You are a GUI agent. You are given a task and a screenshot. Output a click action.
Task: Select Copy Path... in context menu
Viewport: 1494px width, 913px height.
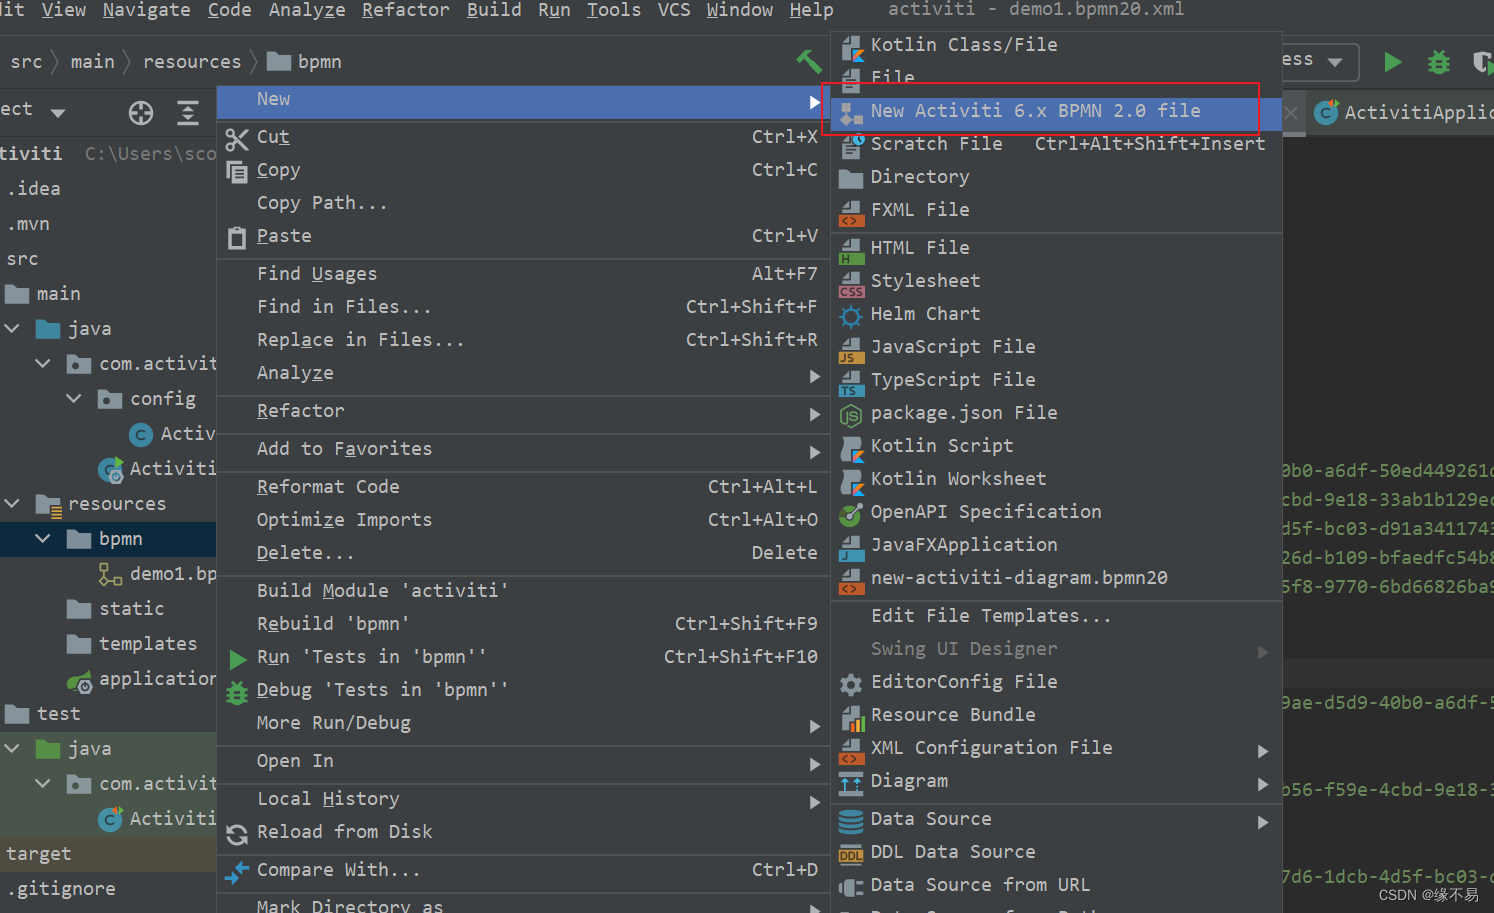click(x=522, y=203)
